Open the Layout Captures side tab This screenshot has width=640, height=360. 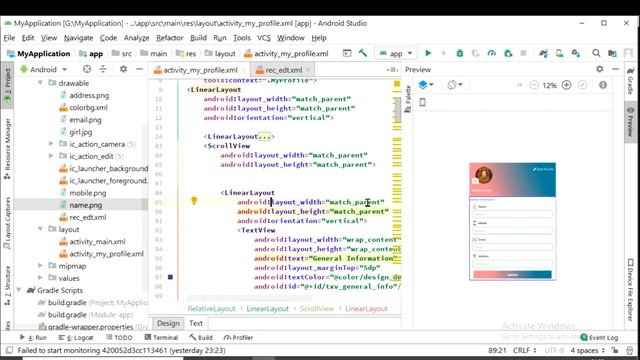pyautogui.click(x=7, y=223)
